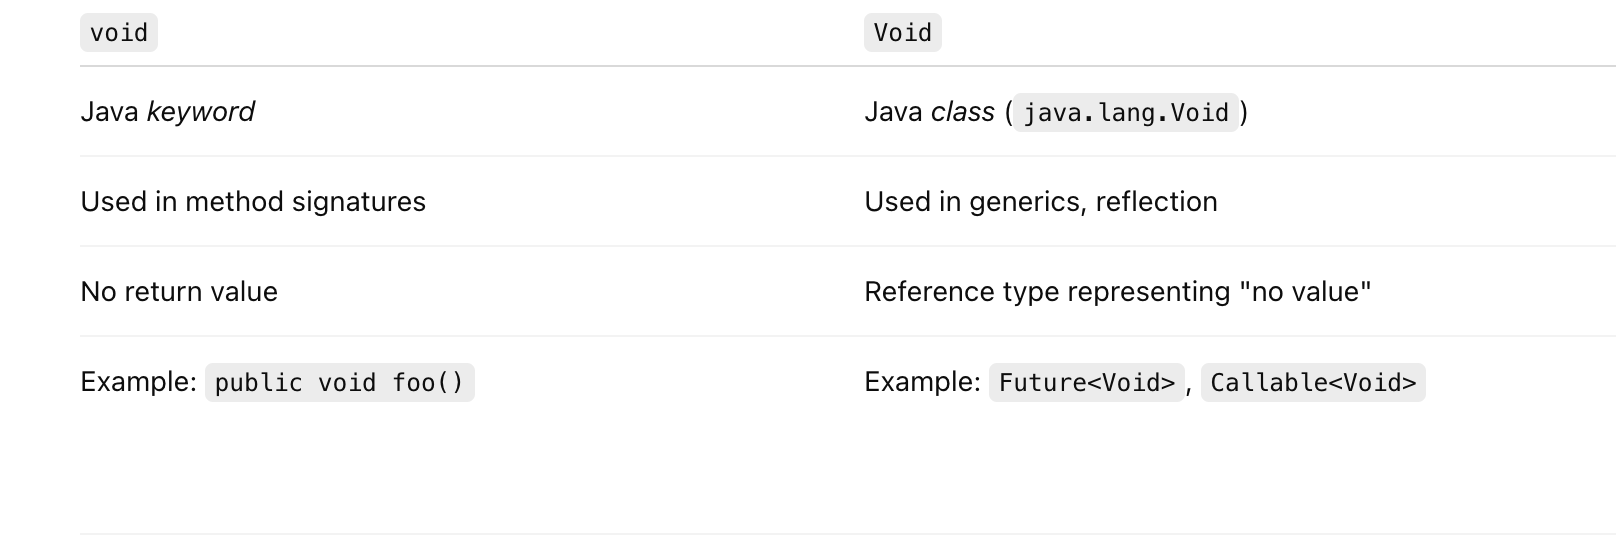Click the word Java before class

[893, 112]
